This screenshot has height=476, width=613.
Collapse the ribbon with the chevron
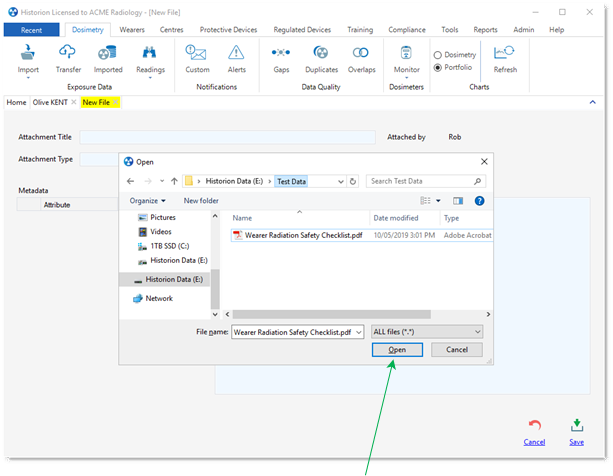(x=592, y=102)
